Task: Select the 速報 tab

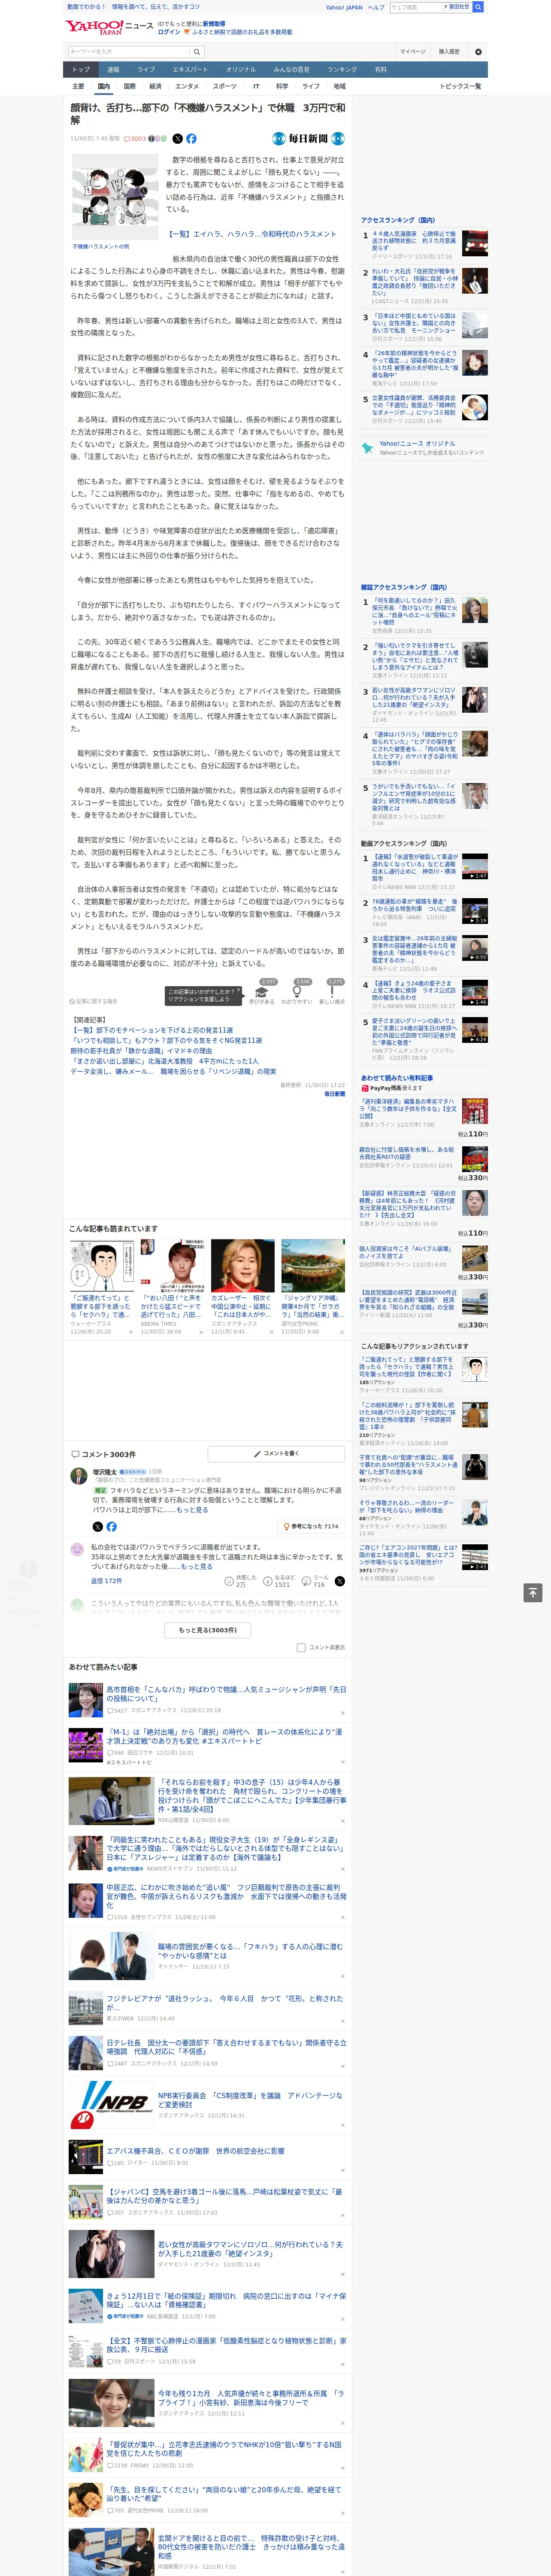Action: [113, 70]
